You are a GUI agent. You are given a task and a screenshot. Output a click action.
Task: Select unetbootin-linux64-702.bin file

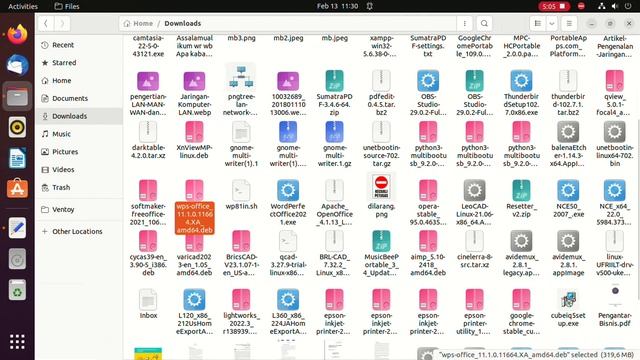tap(615, 144)
